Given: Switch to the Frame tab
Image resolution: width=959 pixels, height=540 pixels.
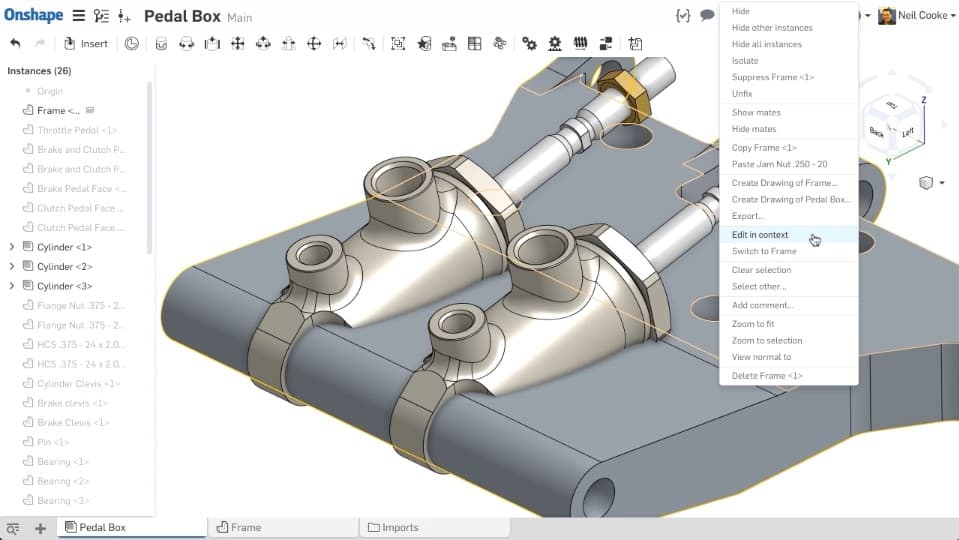Looking at the screenshot, I should 283,527.
